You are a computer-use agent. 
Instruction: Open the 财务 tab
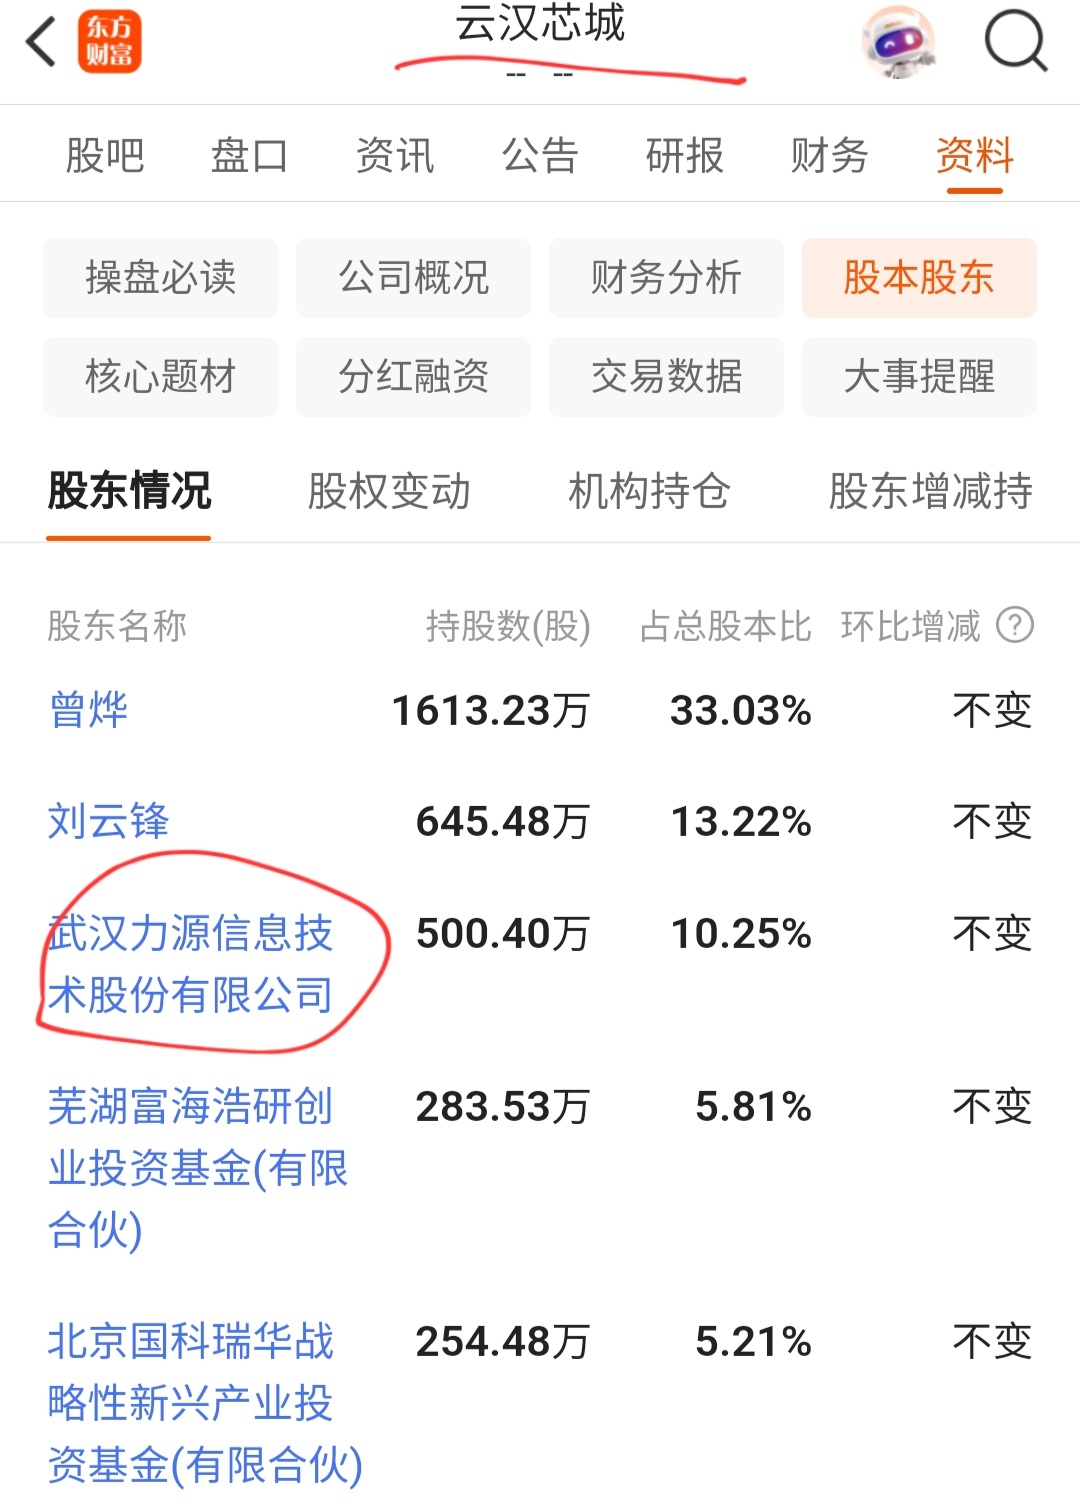829,156
